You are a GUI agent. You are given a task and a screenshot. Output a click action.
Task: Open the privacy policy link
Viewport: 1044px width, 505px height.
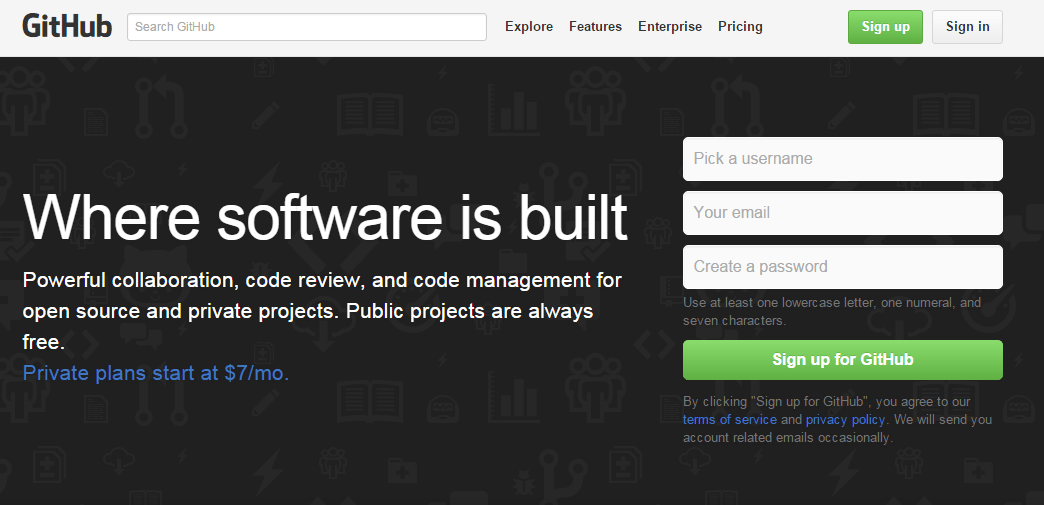845,420
